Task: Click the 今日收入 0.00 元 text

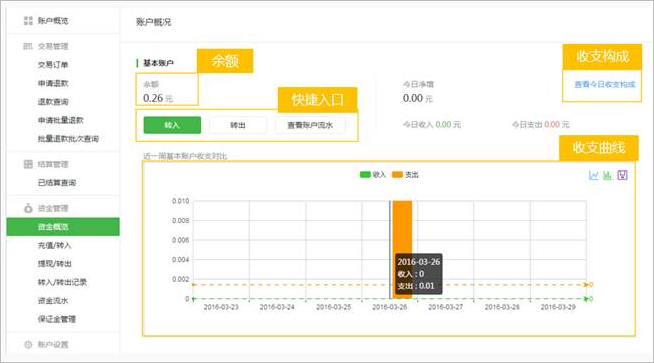Action: (432, 124)
